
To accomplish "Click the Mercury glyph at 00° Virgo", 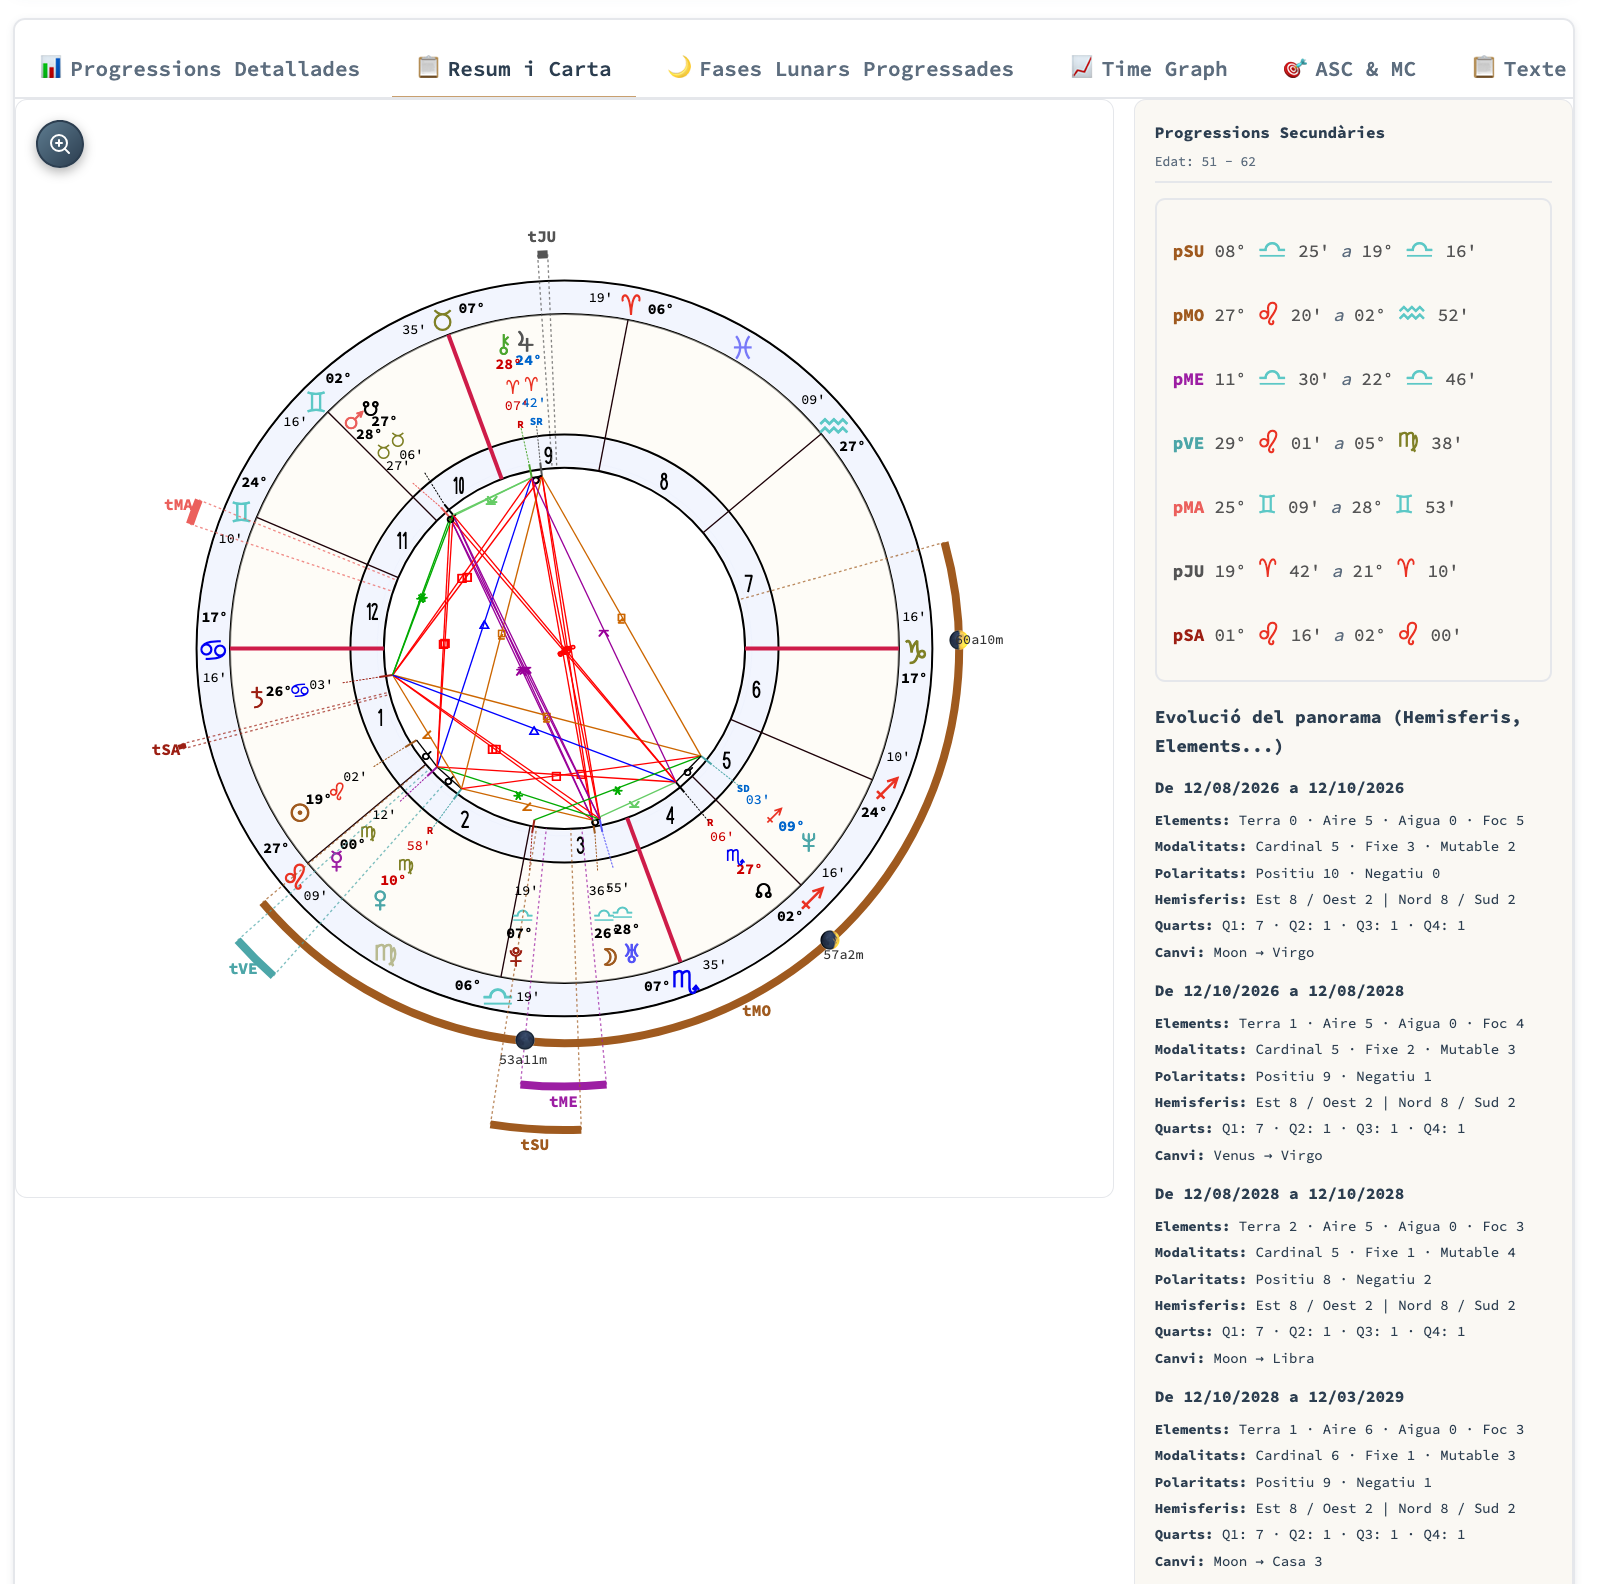I will pos(337,861).
